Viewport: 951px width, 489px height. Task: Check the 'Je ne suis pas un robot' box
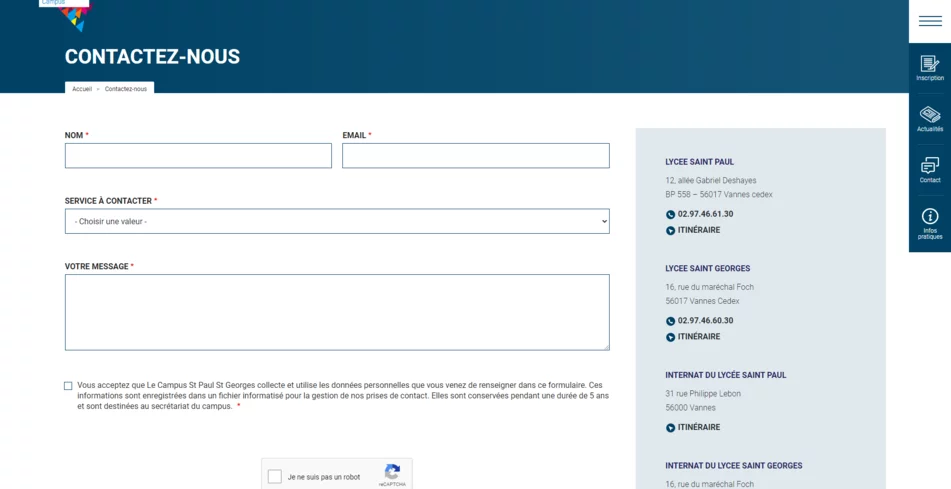(275, 477)
